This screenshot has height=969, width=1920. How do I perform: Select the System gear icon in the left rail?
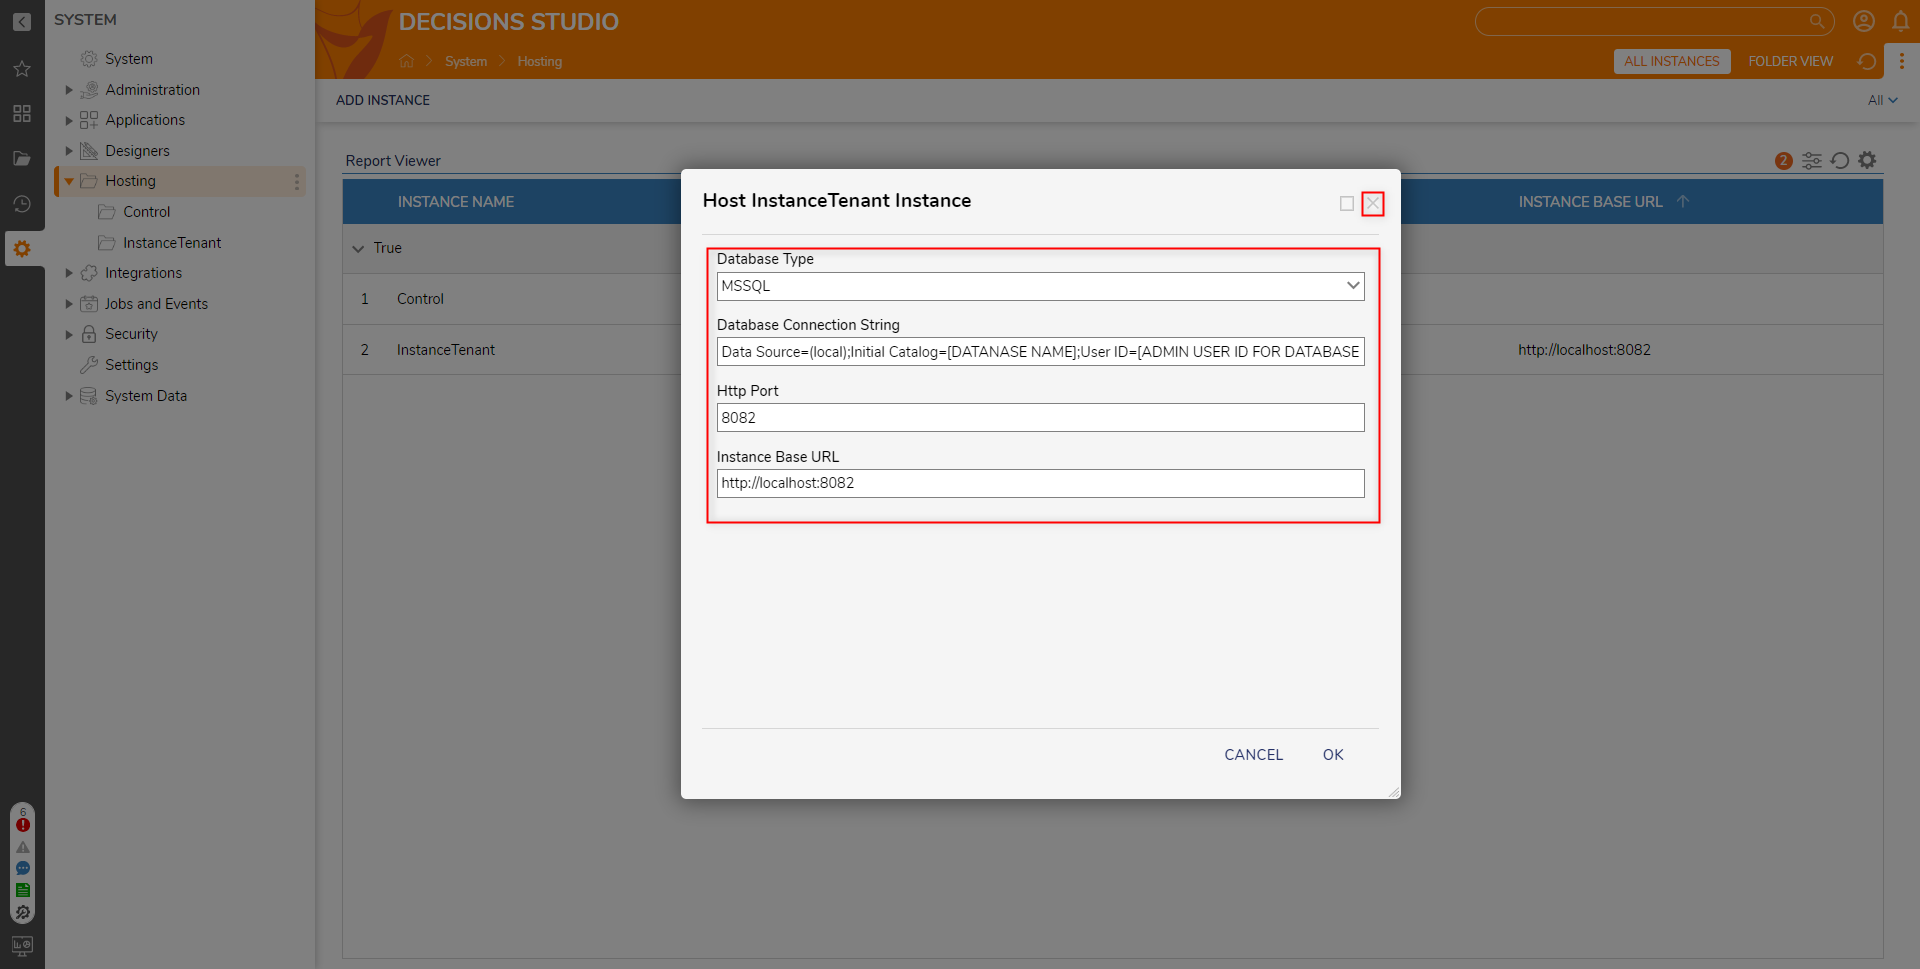22,249
